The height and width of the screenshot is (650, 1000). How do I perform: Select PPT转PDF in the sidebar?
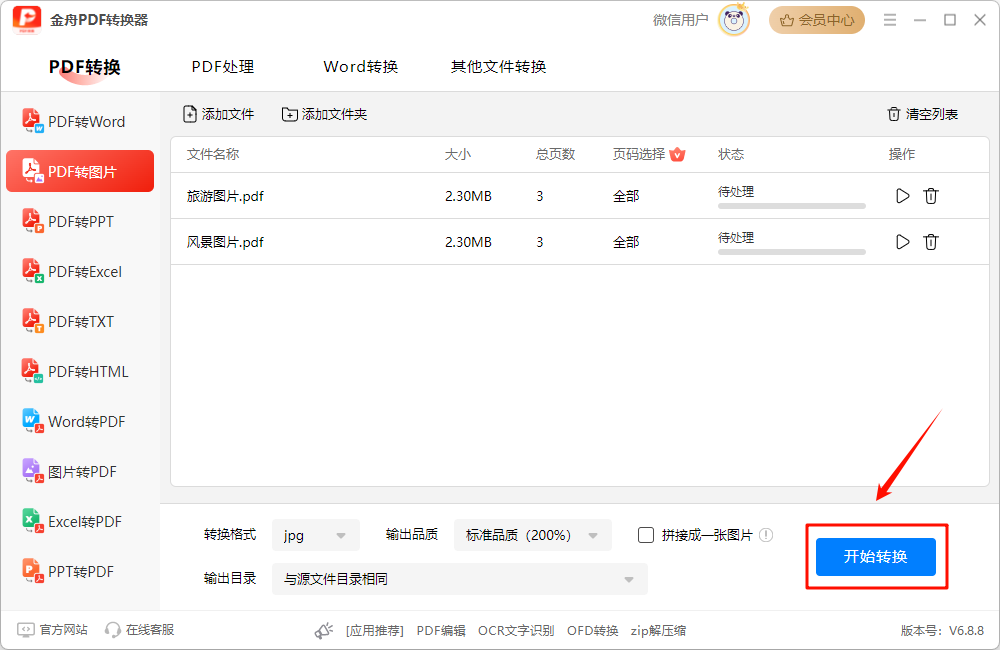coord(80,571)
